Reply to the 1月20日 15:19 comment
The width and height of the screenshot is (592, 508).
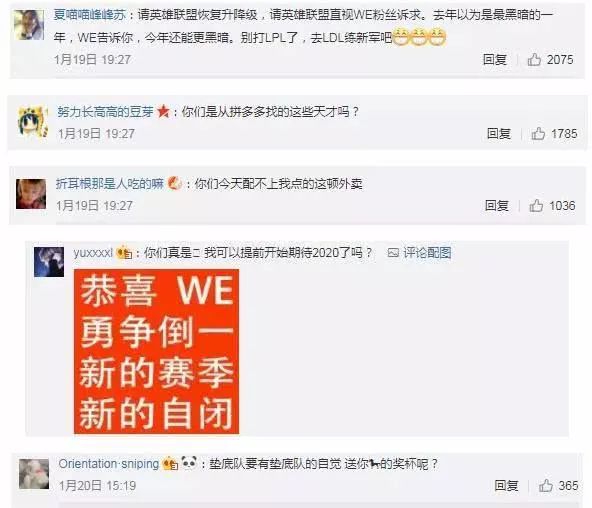tap(507, 486)
